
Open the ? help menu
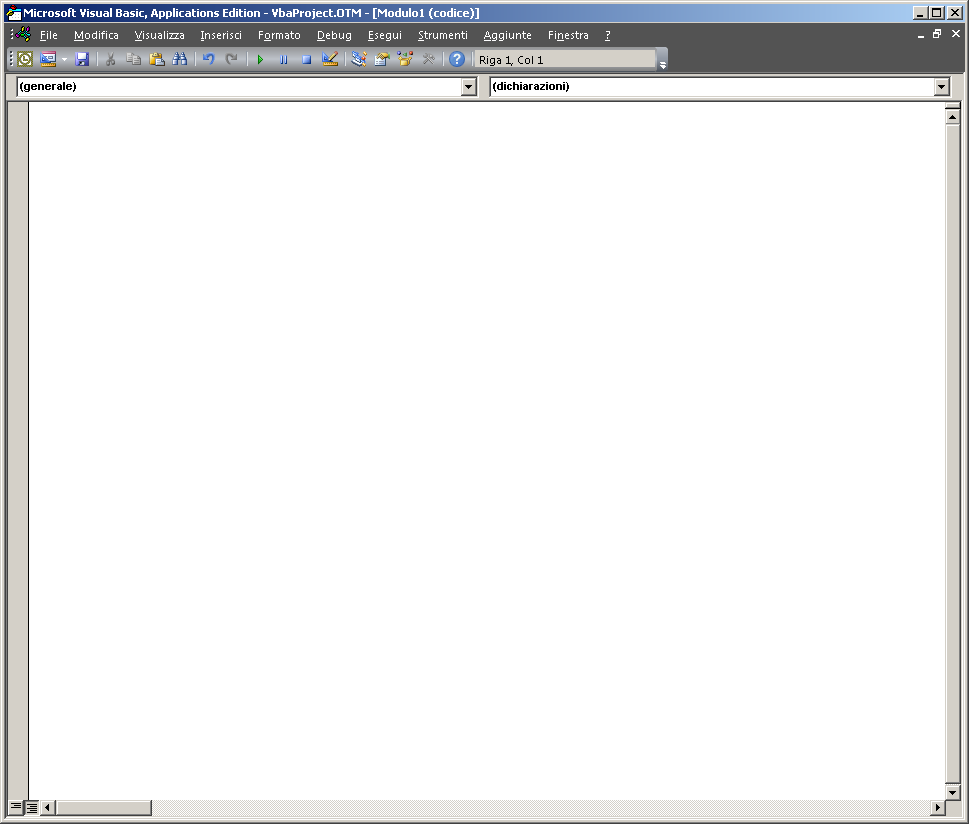[607, 35]
